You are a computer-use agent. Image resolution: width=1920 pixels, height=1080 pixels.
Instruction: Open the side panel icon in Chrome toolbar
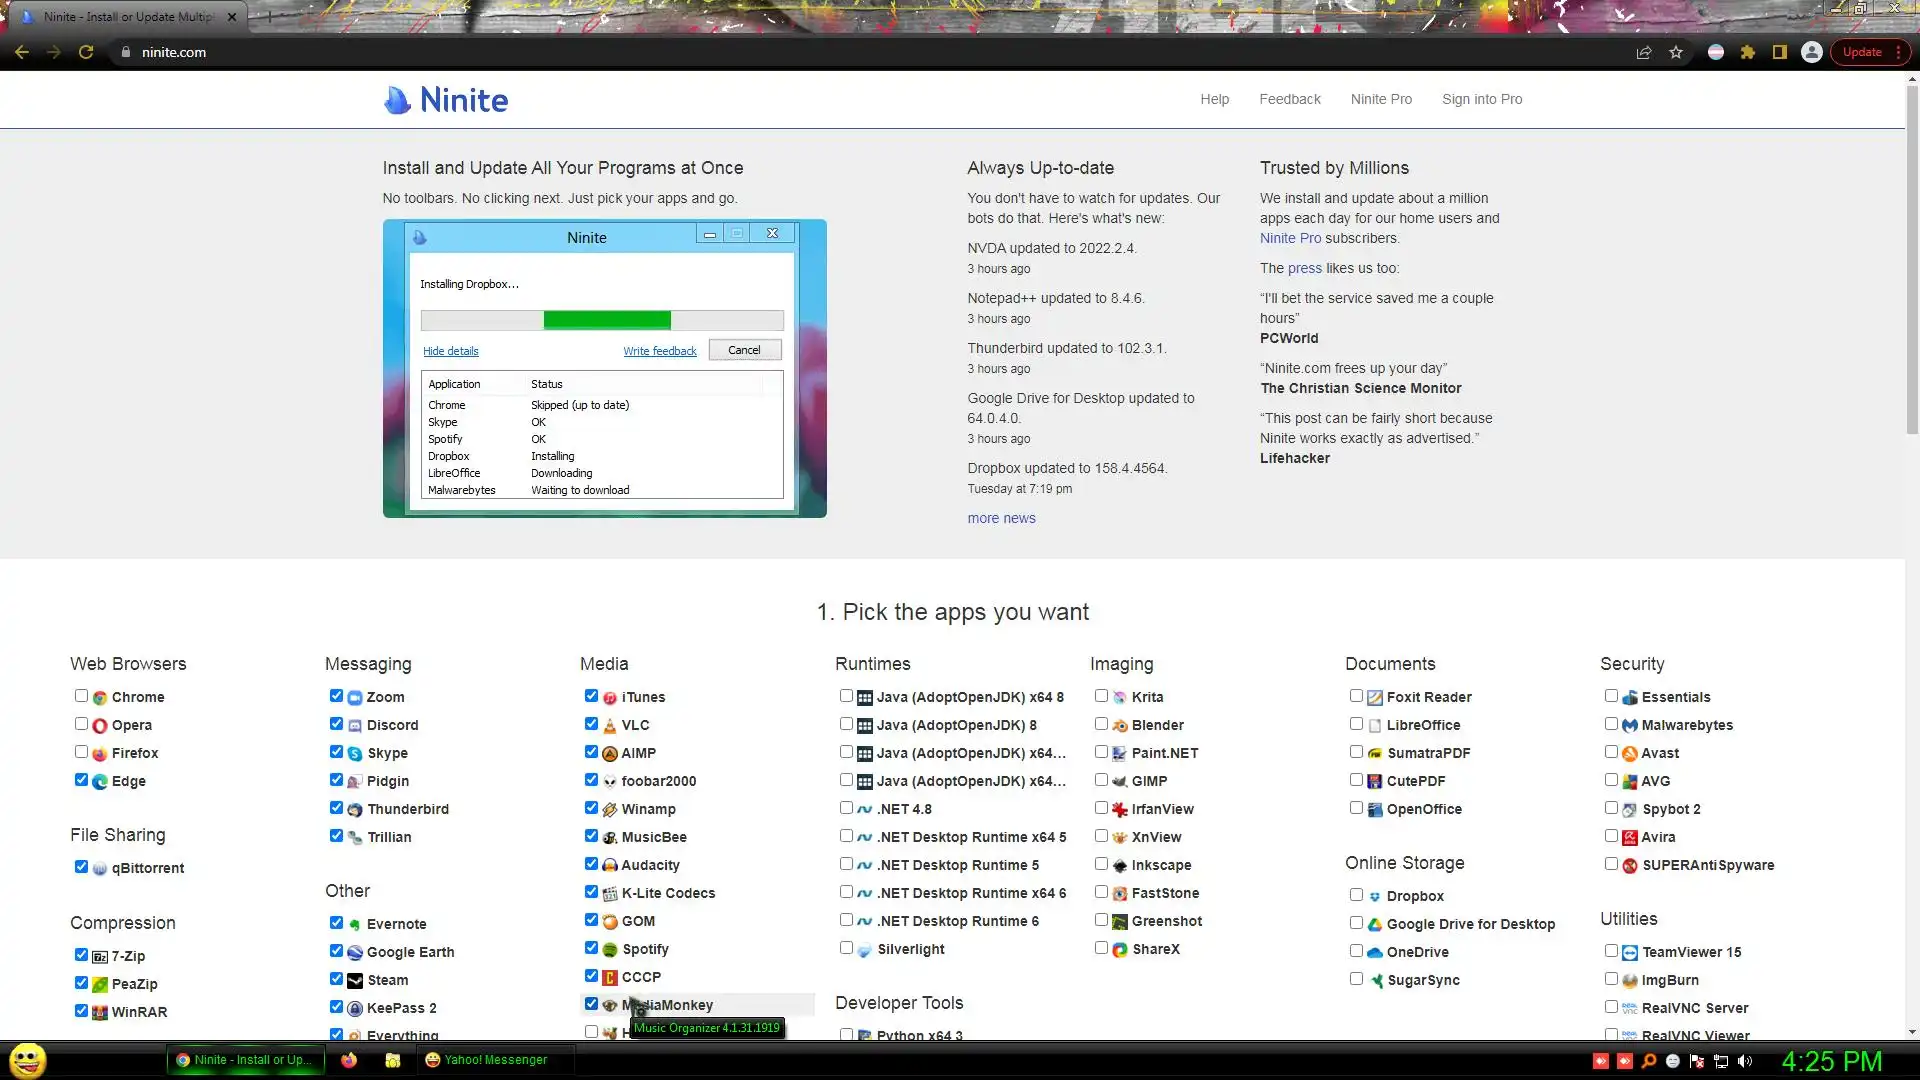[1780, 52]
